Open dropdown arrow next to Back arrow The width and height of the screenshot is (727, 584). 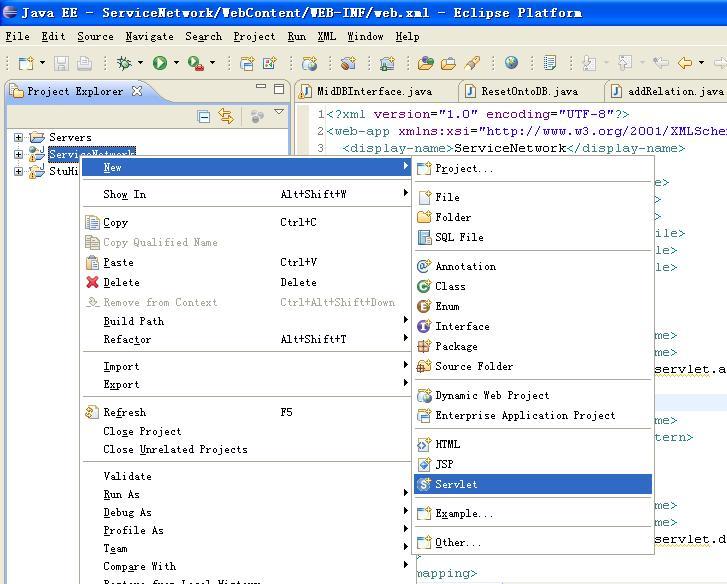coord(701,62)
